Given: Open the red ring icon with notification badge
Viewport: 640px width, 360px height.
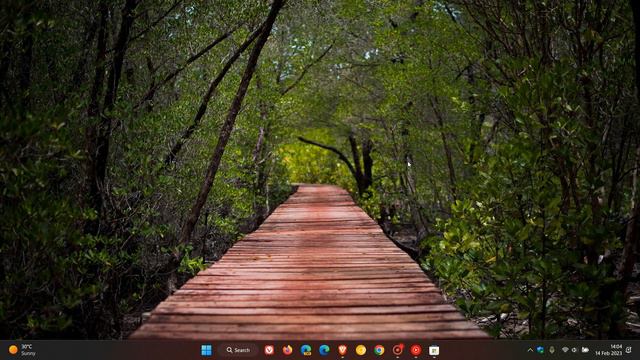Looking at the screenshot, I should click(398, 350).
